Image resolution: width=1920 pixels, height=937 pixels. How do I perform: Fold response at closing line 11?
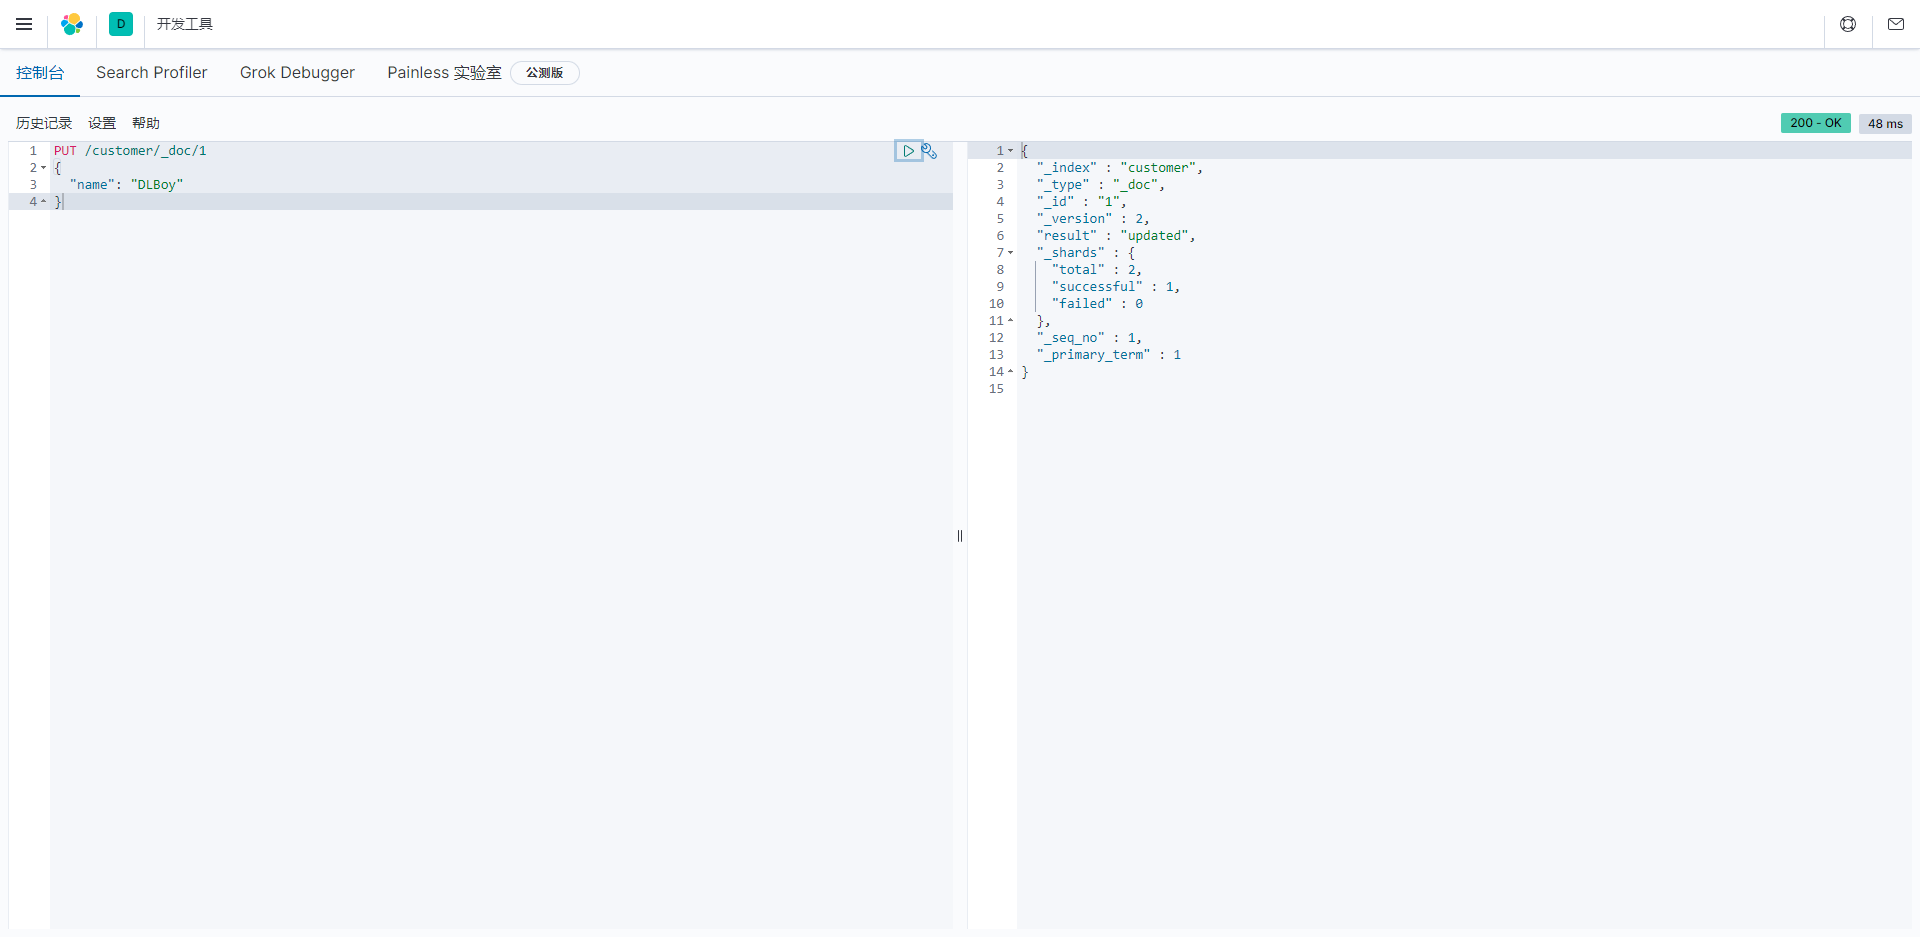(x=1010, y=321)
